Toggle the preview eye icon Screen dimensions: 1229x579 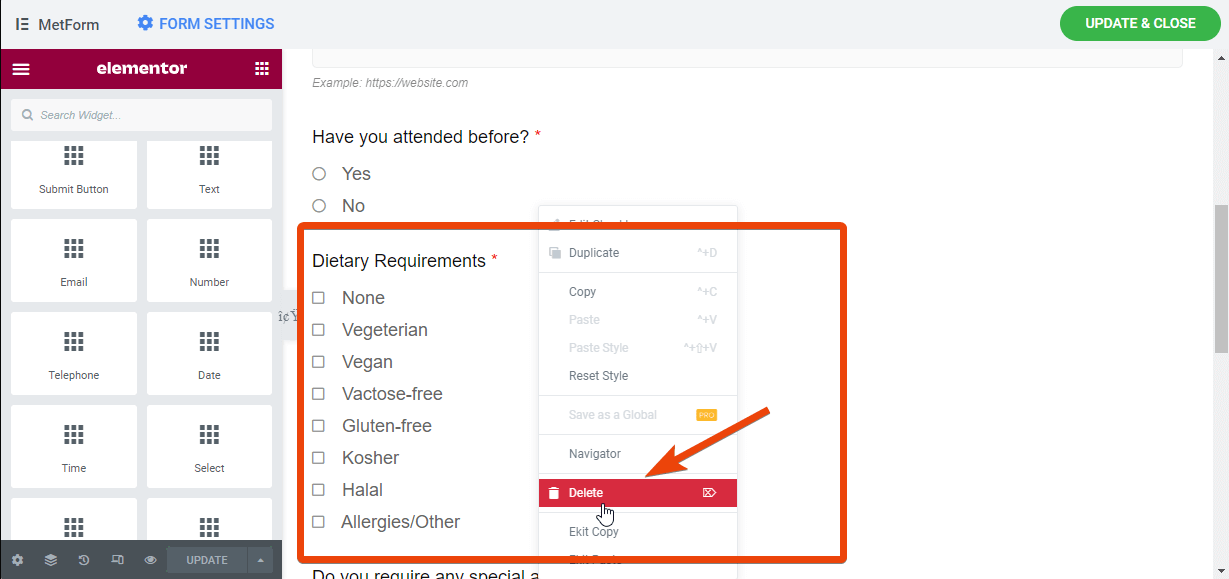150,560
